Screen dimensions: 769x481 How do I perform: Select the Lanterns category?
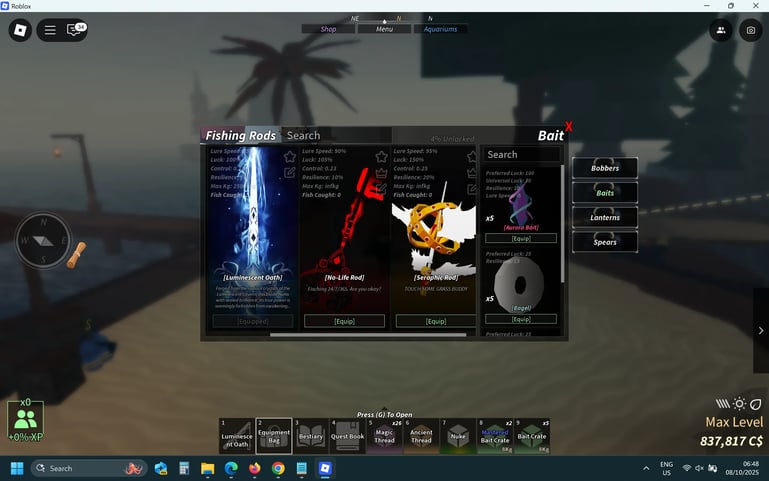(x=605, y=217)
